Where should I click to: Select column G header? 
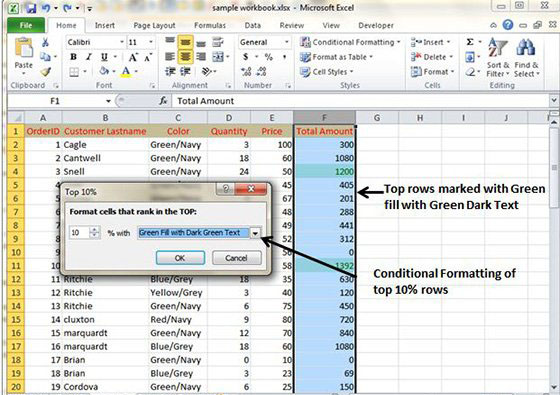pos(377,118)
